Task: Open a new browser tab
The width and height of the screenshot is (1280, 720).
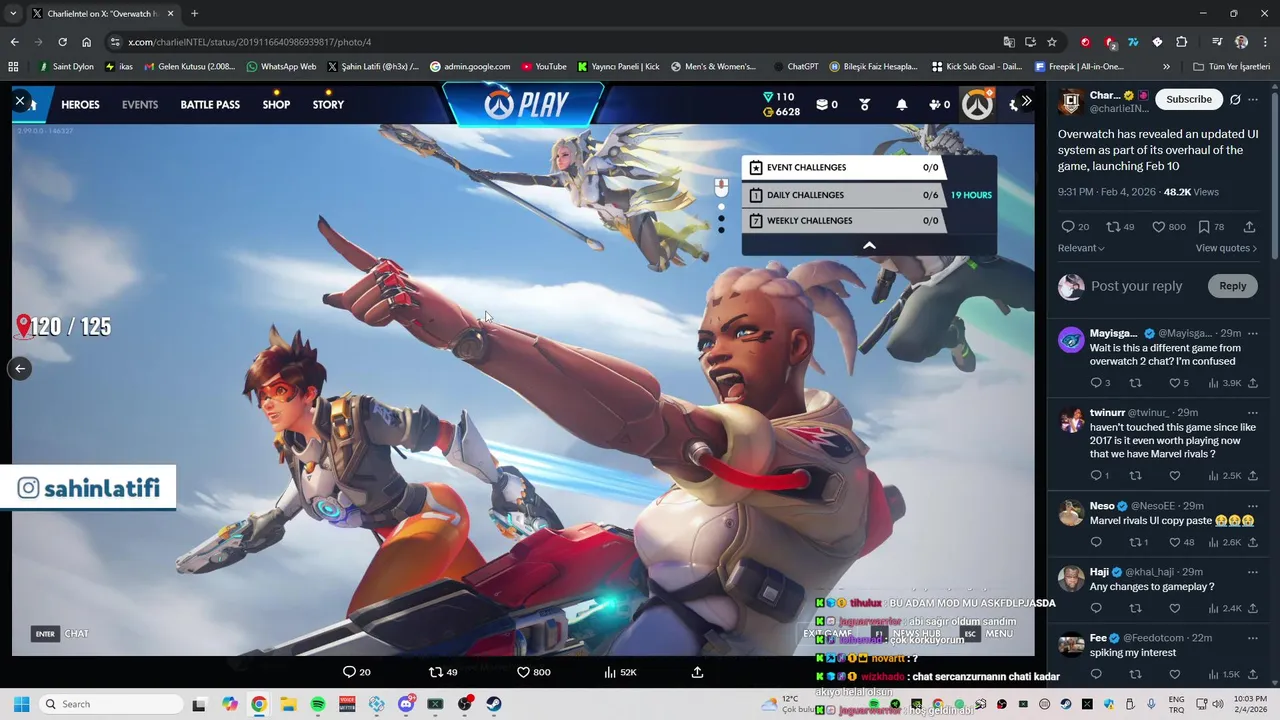Action: click(194, 14)
